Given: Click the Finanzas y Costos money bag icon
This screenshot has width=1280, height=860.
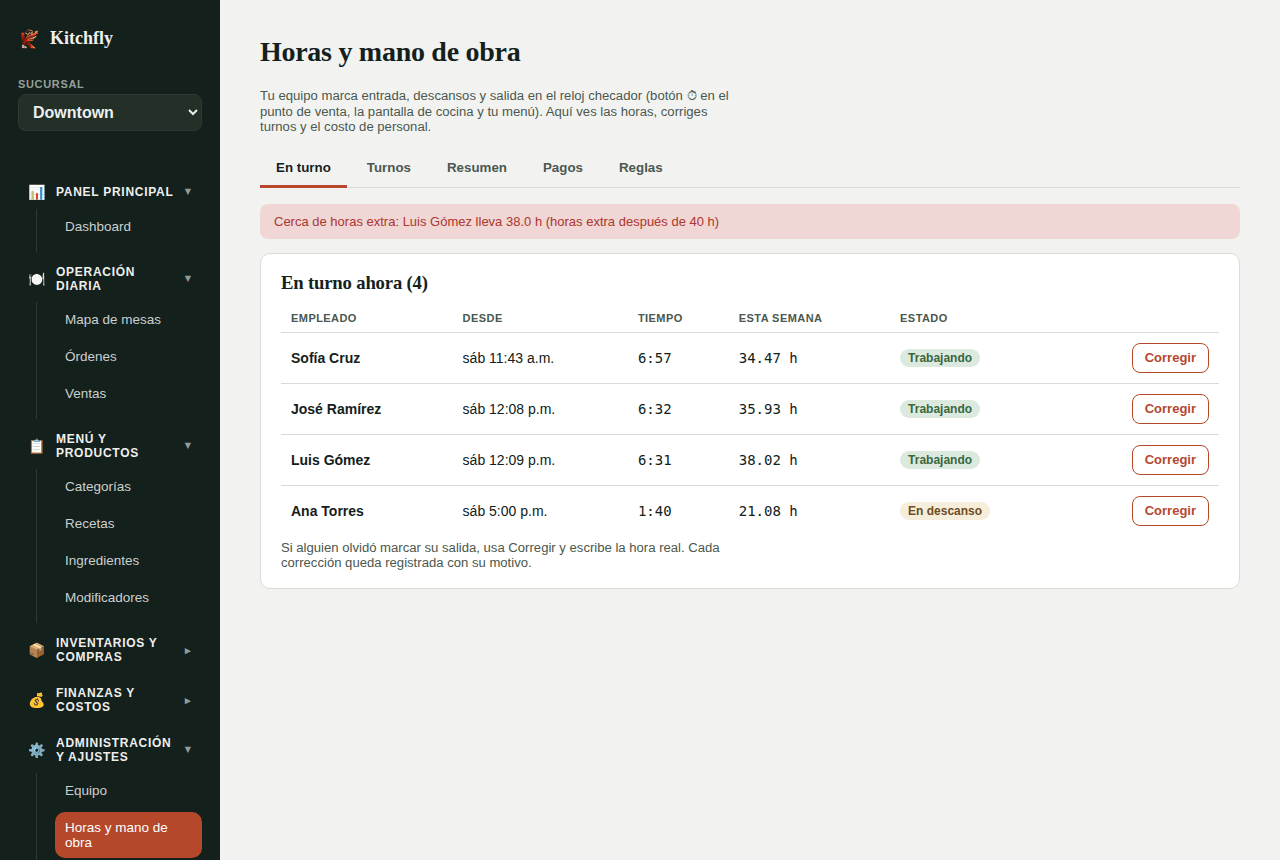Looking at the screenshot, I should click(x=37, y=700).
